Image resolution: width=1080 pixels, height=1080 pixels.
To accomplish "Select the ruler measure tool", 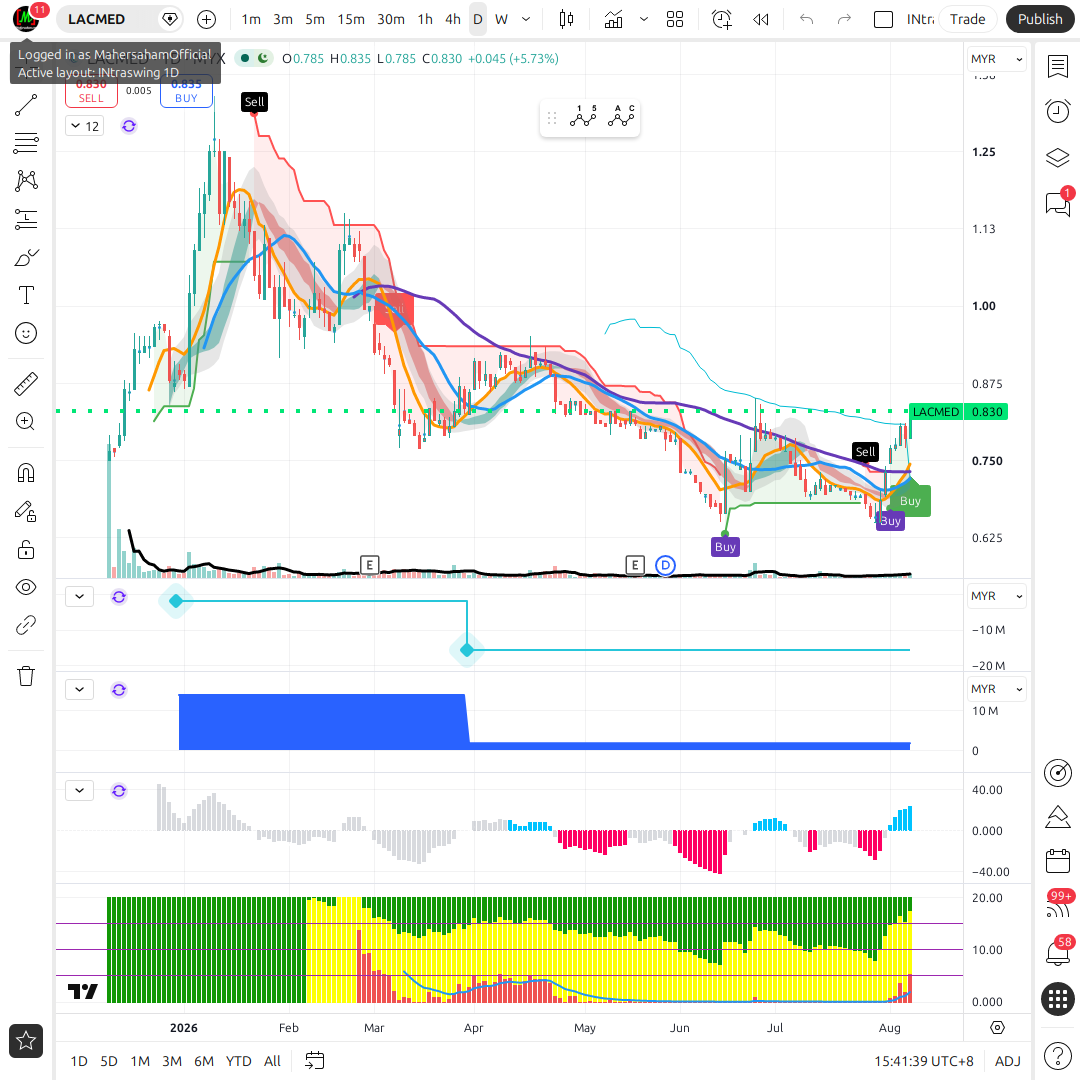I will coord(26,384).
